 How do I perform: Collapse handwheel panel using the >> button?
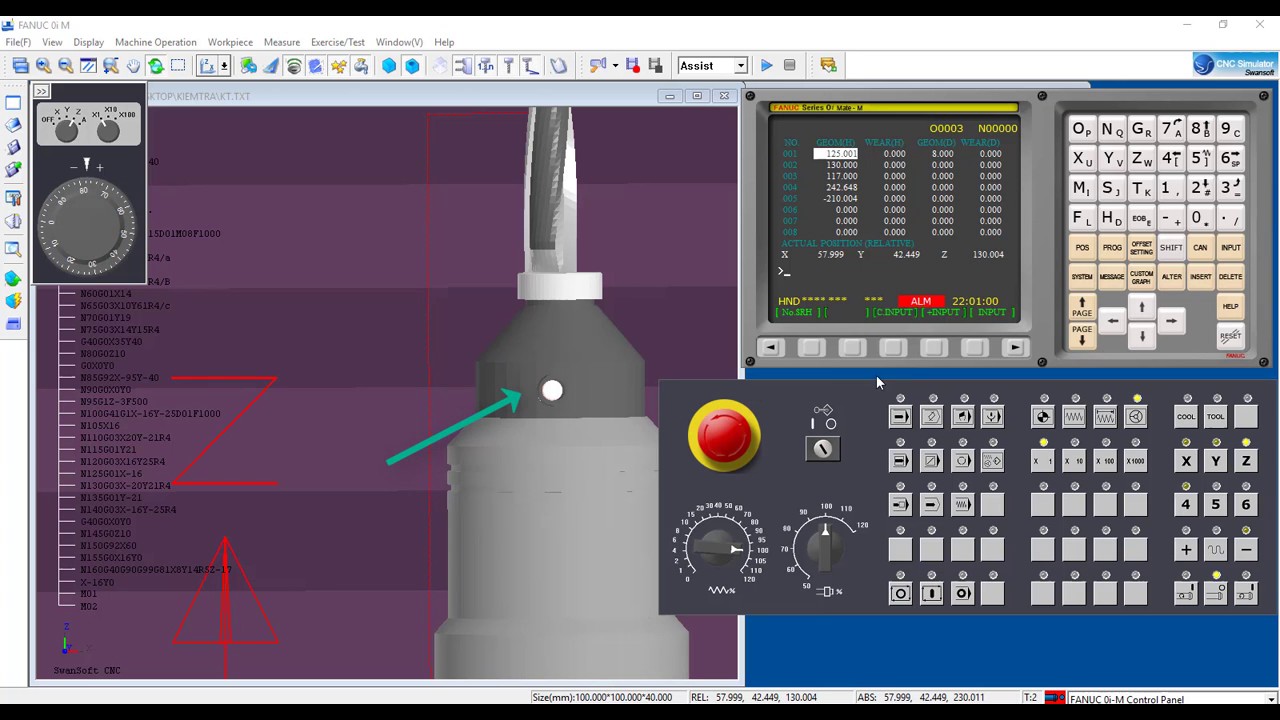click(x=41, y=91)
